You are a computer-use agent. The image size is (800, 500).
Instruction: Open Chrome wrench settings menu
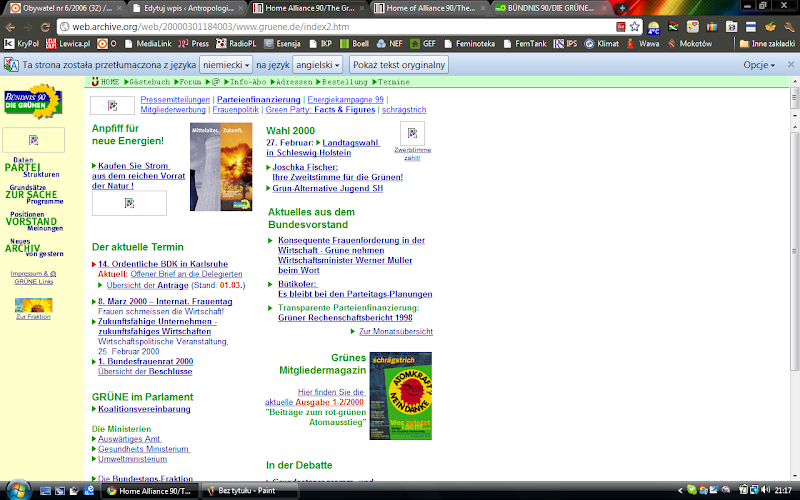point(789,27)
